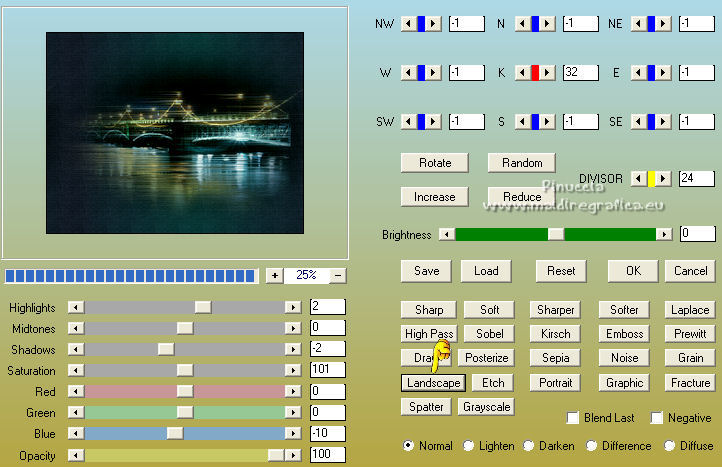Cancel the filter dialog

(x=691, y=271)
